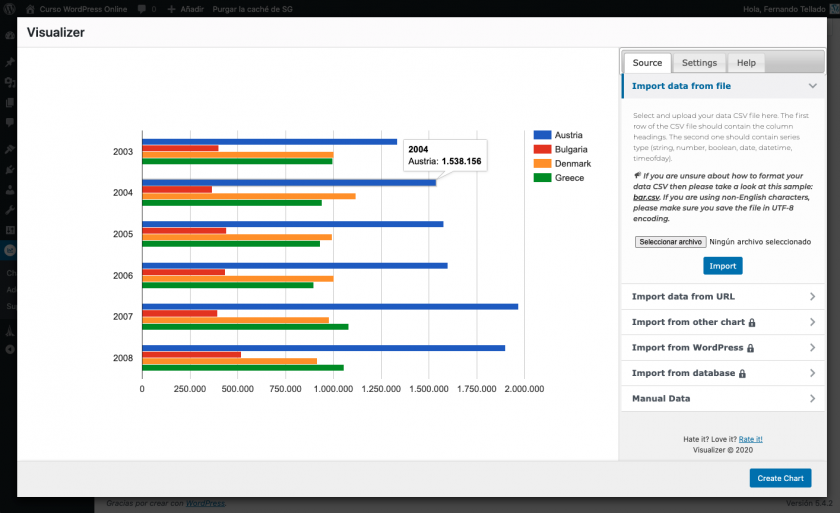Expand the Import data from URL section

(x=812, y=297)
